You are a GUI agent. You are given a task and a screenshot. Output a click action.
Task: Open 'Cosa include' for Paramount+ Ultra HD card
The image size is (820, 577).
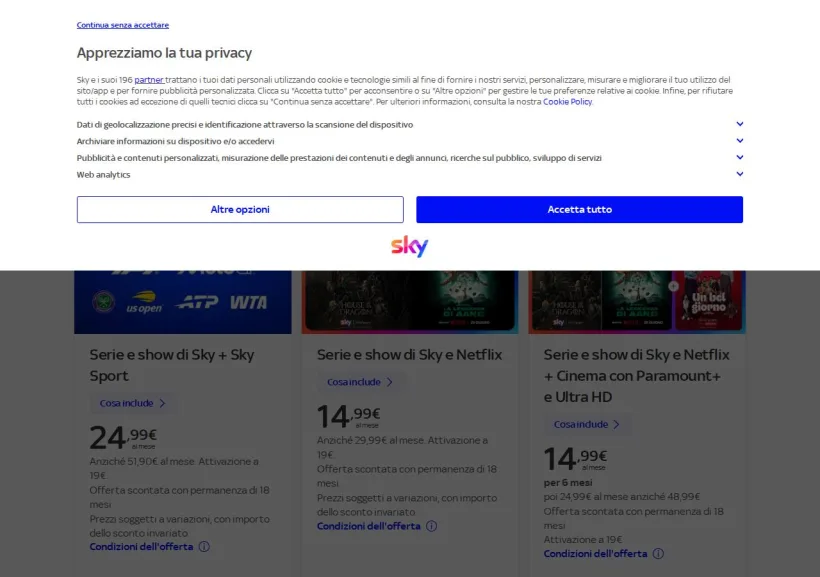[x=587, y=424]
